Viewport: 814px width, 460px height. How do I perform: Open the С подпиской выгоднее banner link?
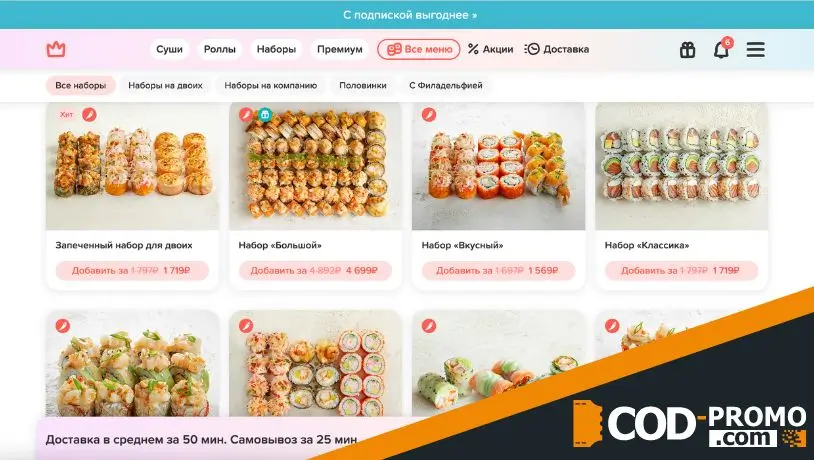coord(410,15)
